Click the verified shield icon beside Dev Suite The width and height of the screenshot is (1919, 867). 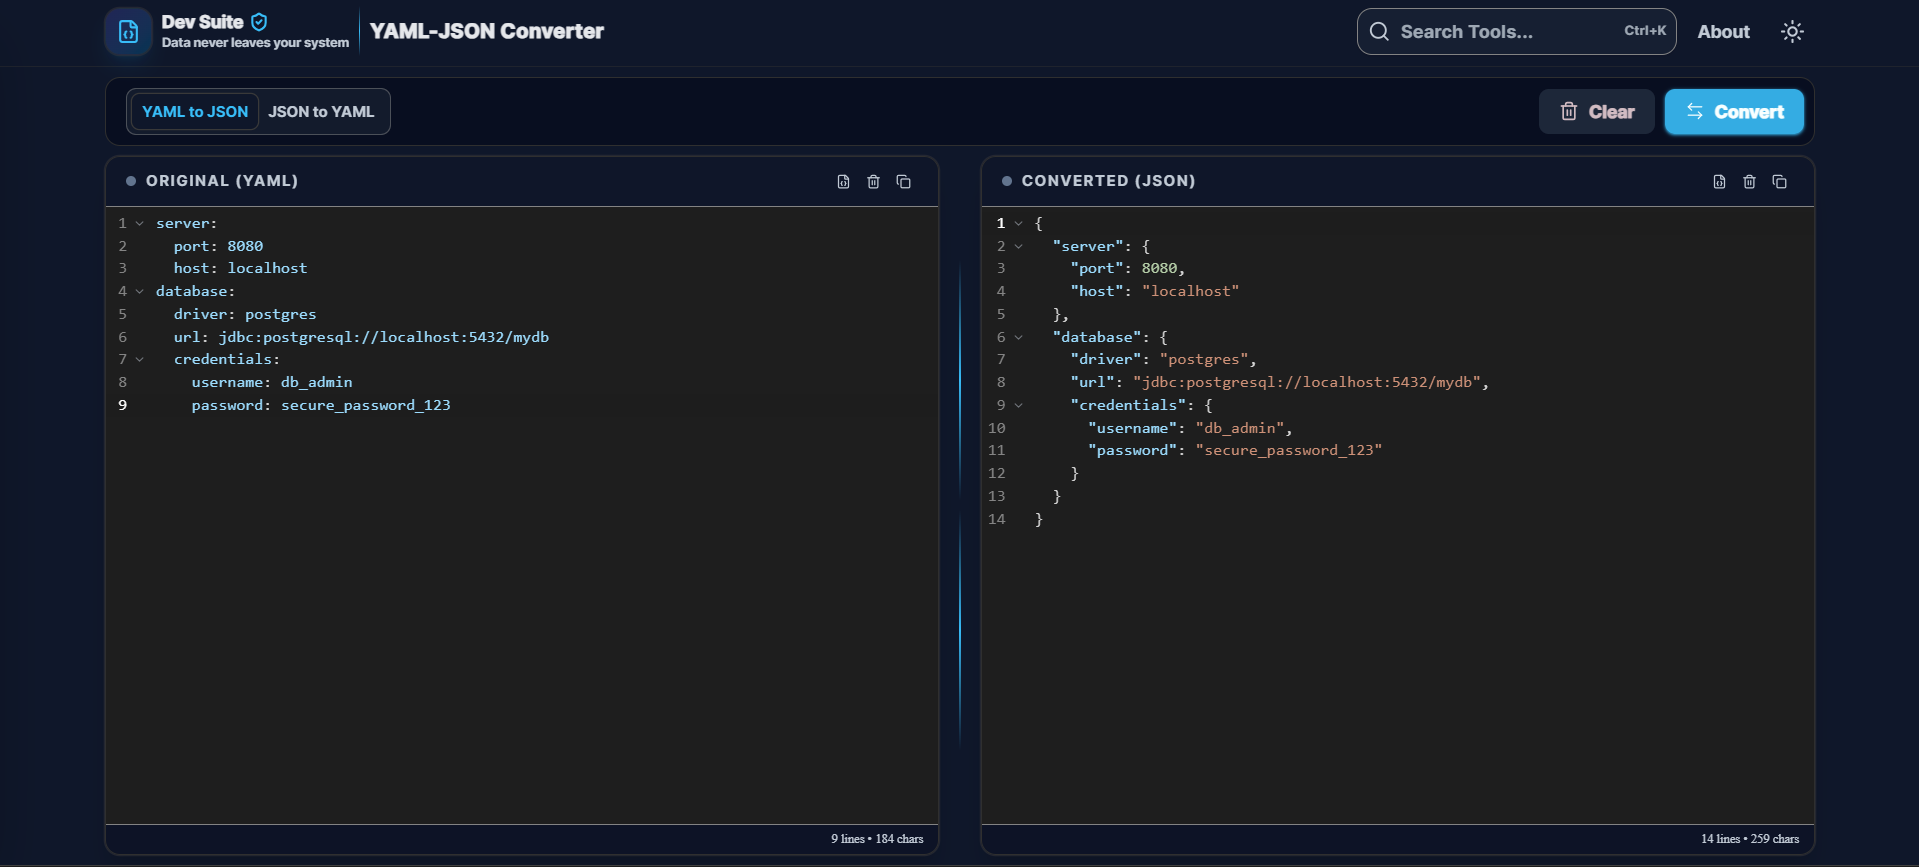pyautogui.click(x=259, y=22)
